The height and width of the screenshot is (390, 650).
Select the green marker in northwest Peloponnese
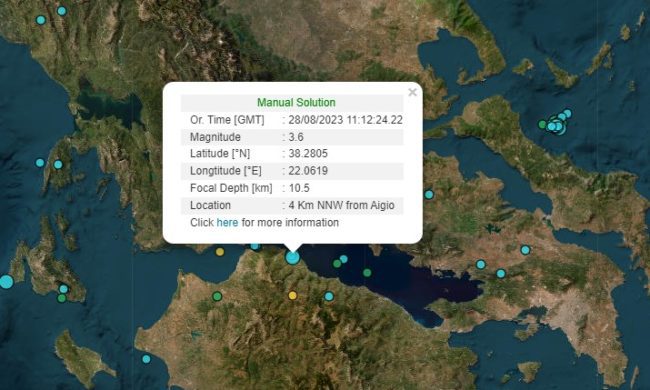[x=217, y=296]
